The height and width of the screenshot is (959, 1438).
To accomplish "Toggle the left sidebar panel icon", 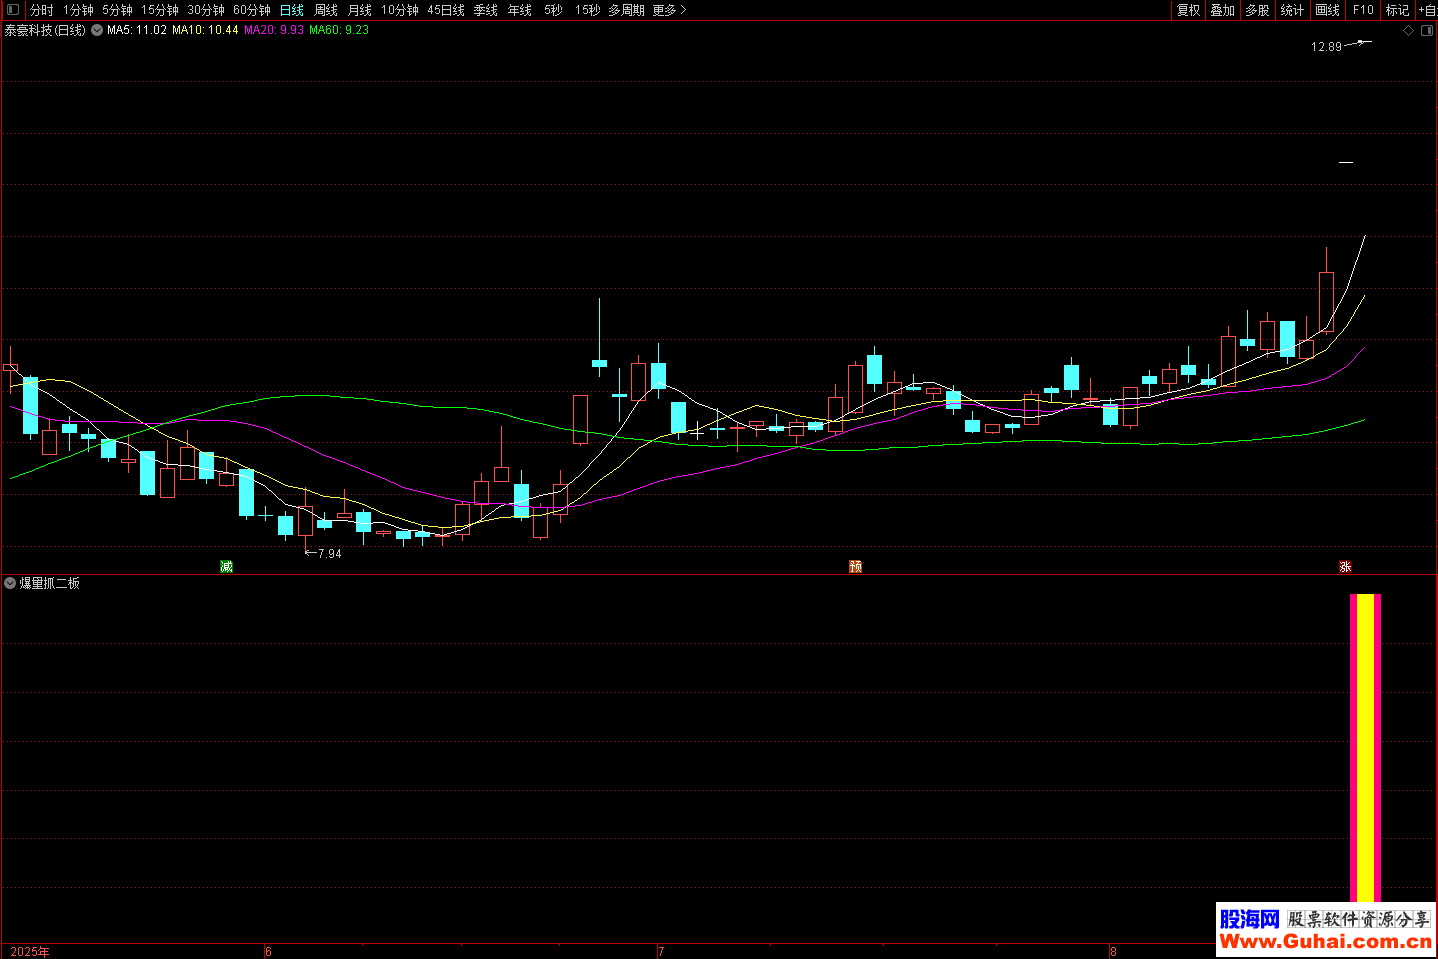I will 13,10.
